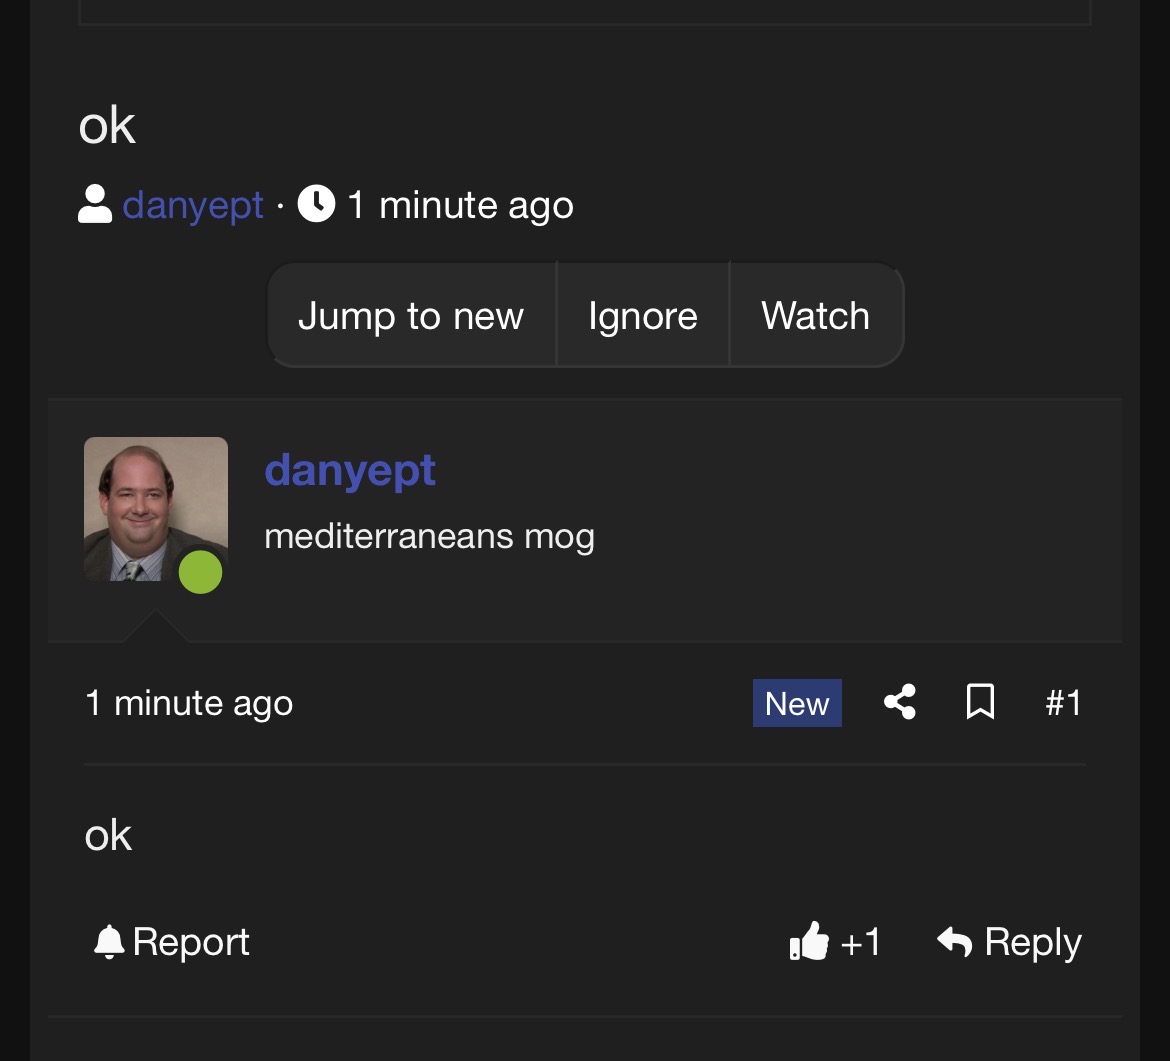Open the bold danyept username in the post

(x=350, y=469)
